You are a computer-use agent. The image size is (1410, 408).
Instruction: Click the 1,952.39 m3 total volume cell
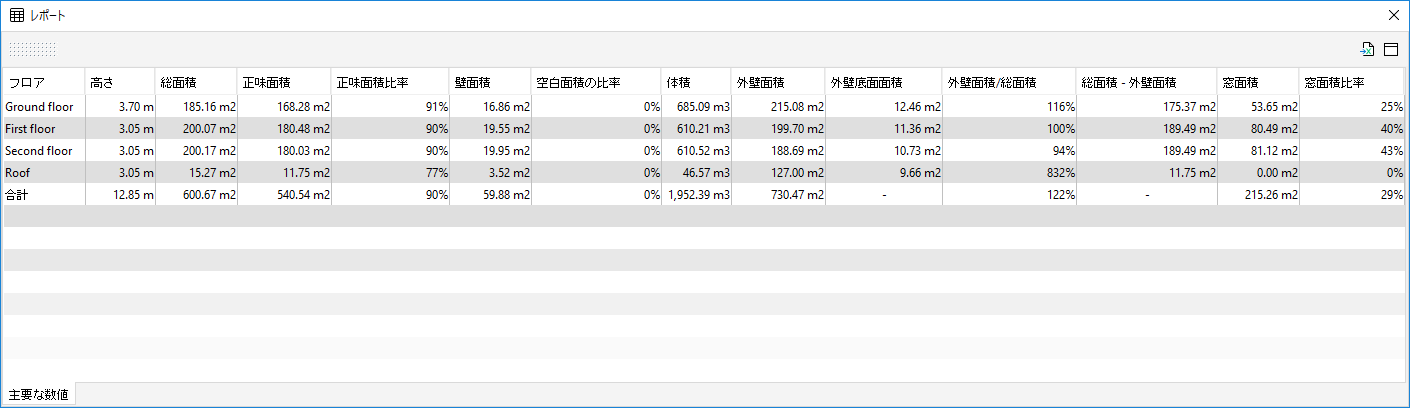[696, 194]
